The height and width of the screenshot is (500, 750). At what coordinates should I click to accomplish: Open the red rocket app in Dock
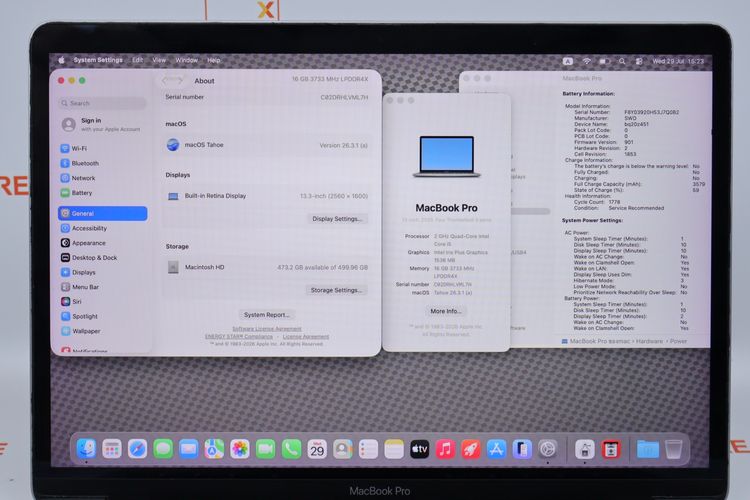coord(471,449)
